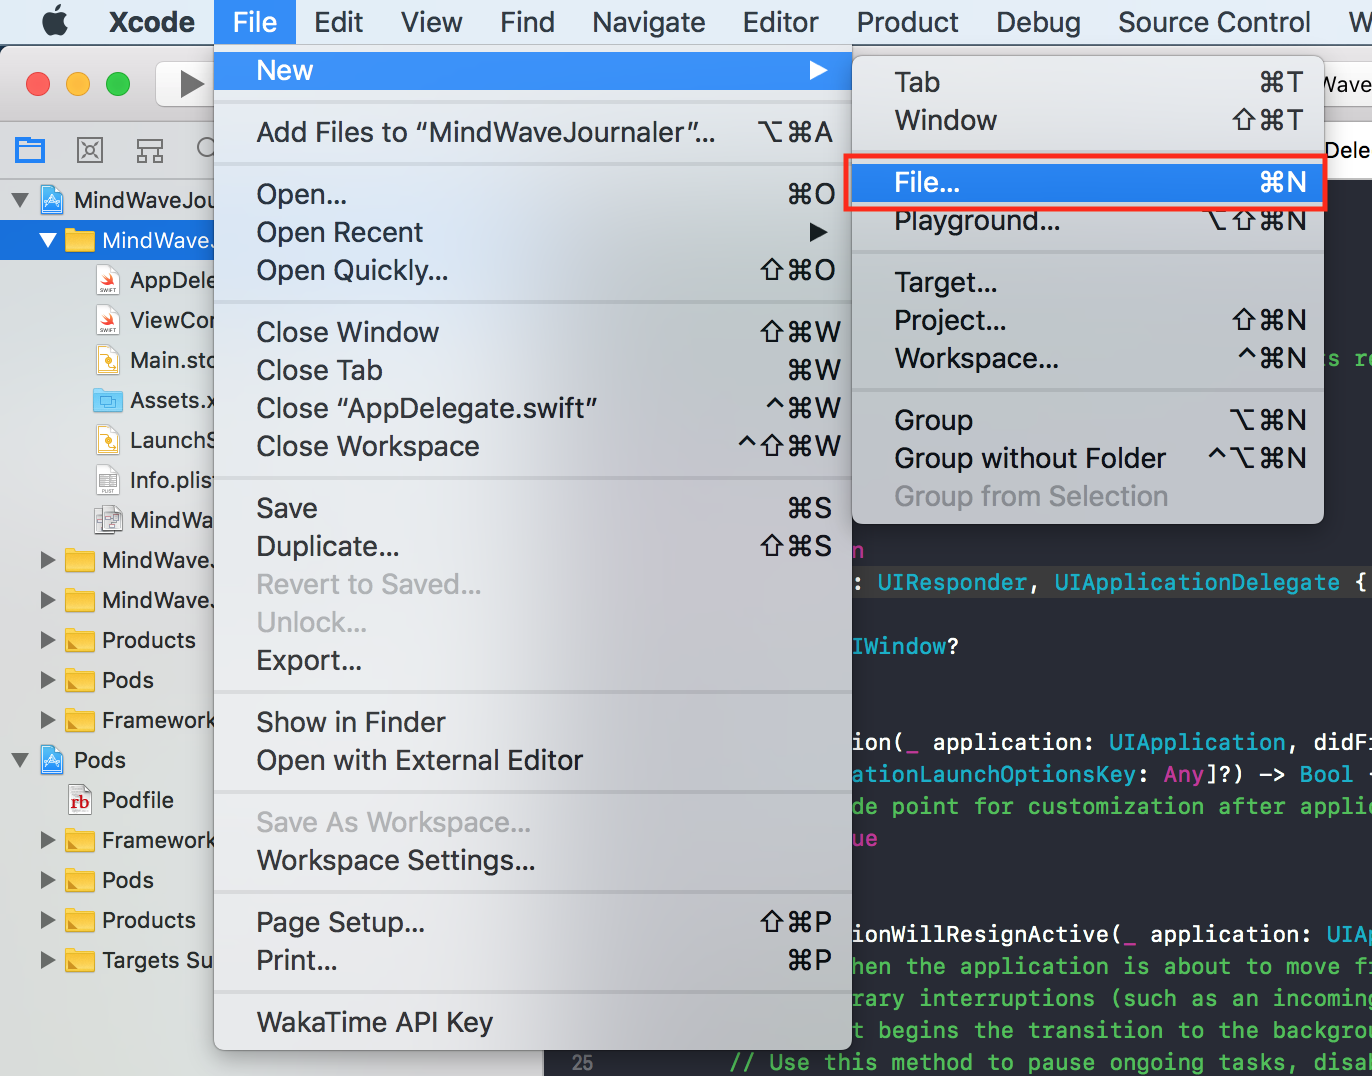1372x1076 pixels.
Task: Open the Debug menu
Action: click(x=1037, y=22)
